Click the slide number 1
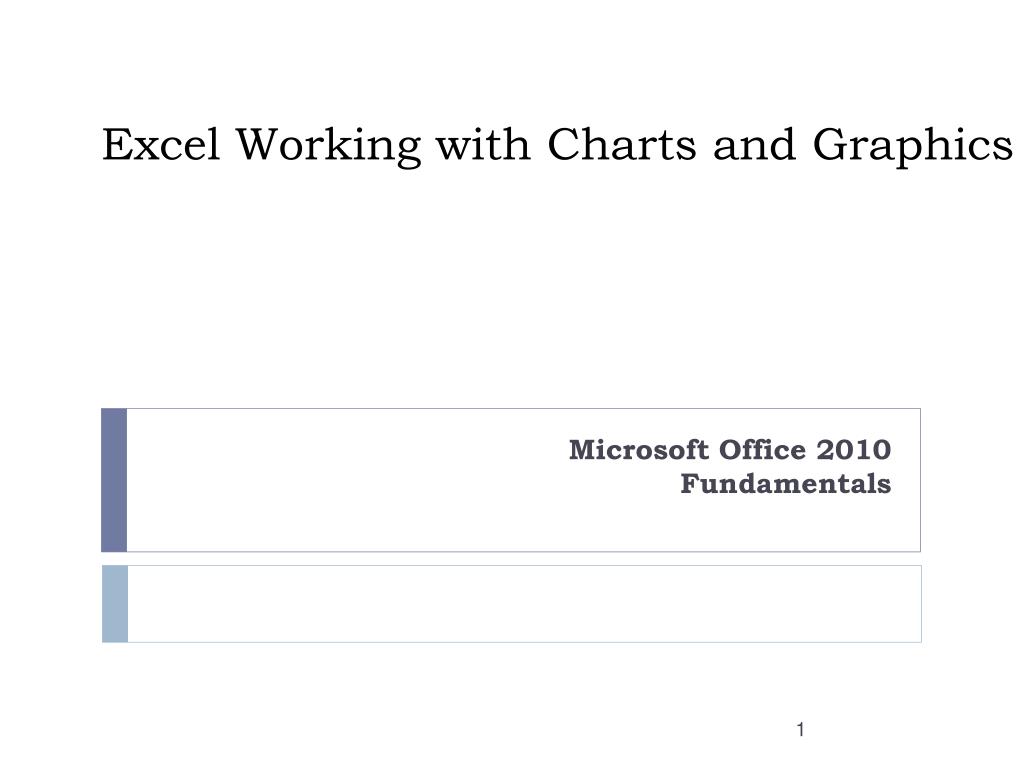The width and height of the screenshot is (1024, 768). point(800,729)
